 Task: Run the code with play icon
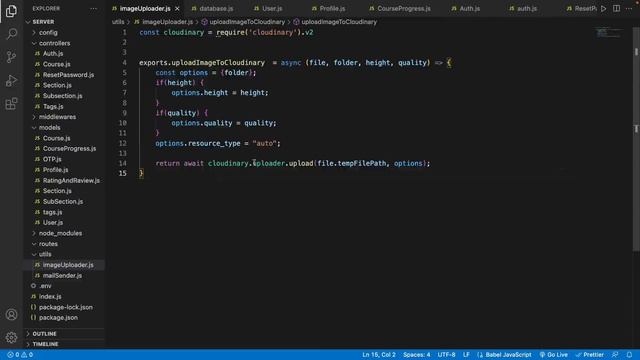603,9
